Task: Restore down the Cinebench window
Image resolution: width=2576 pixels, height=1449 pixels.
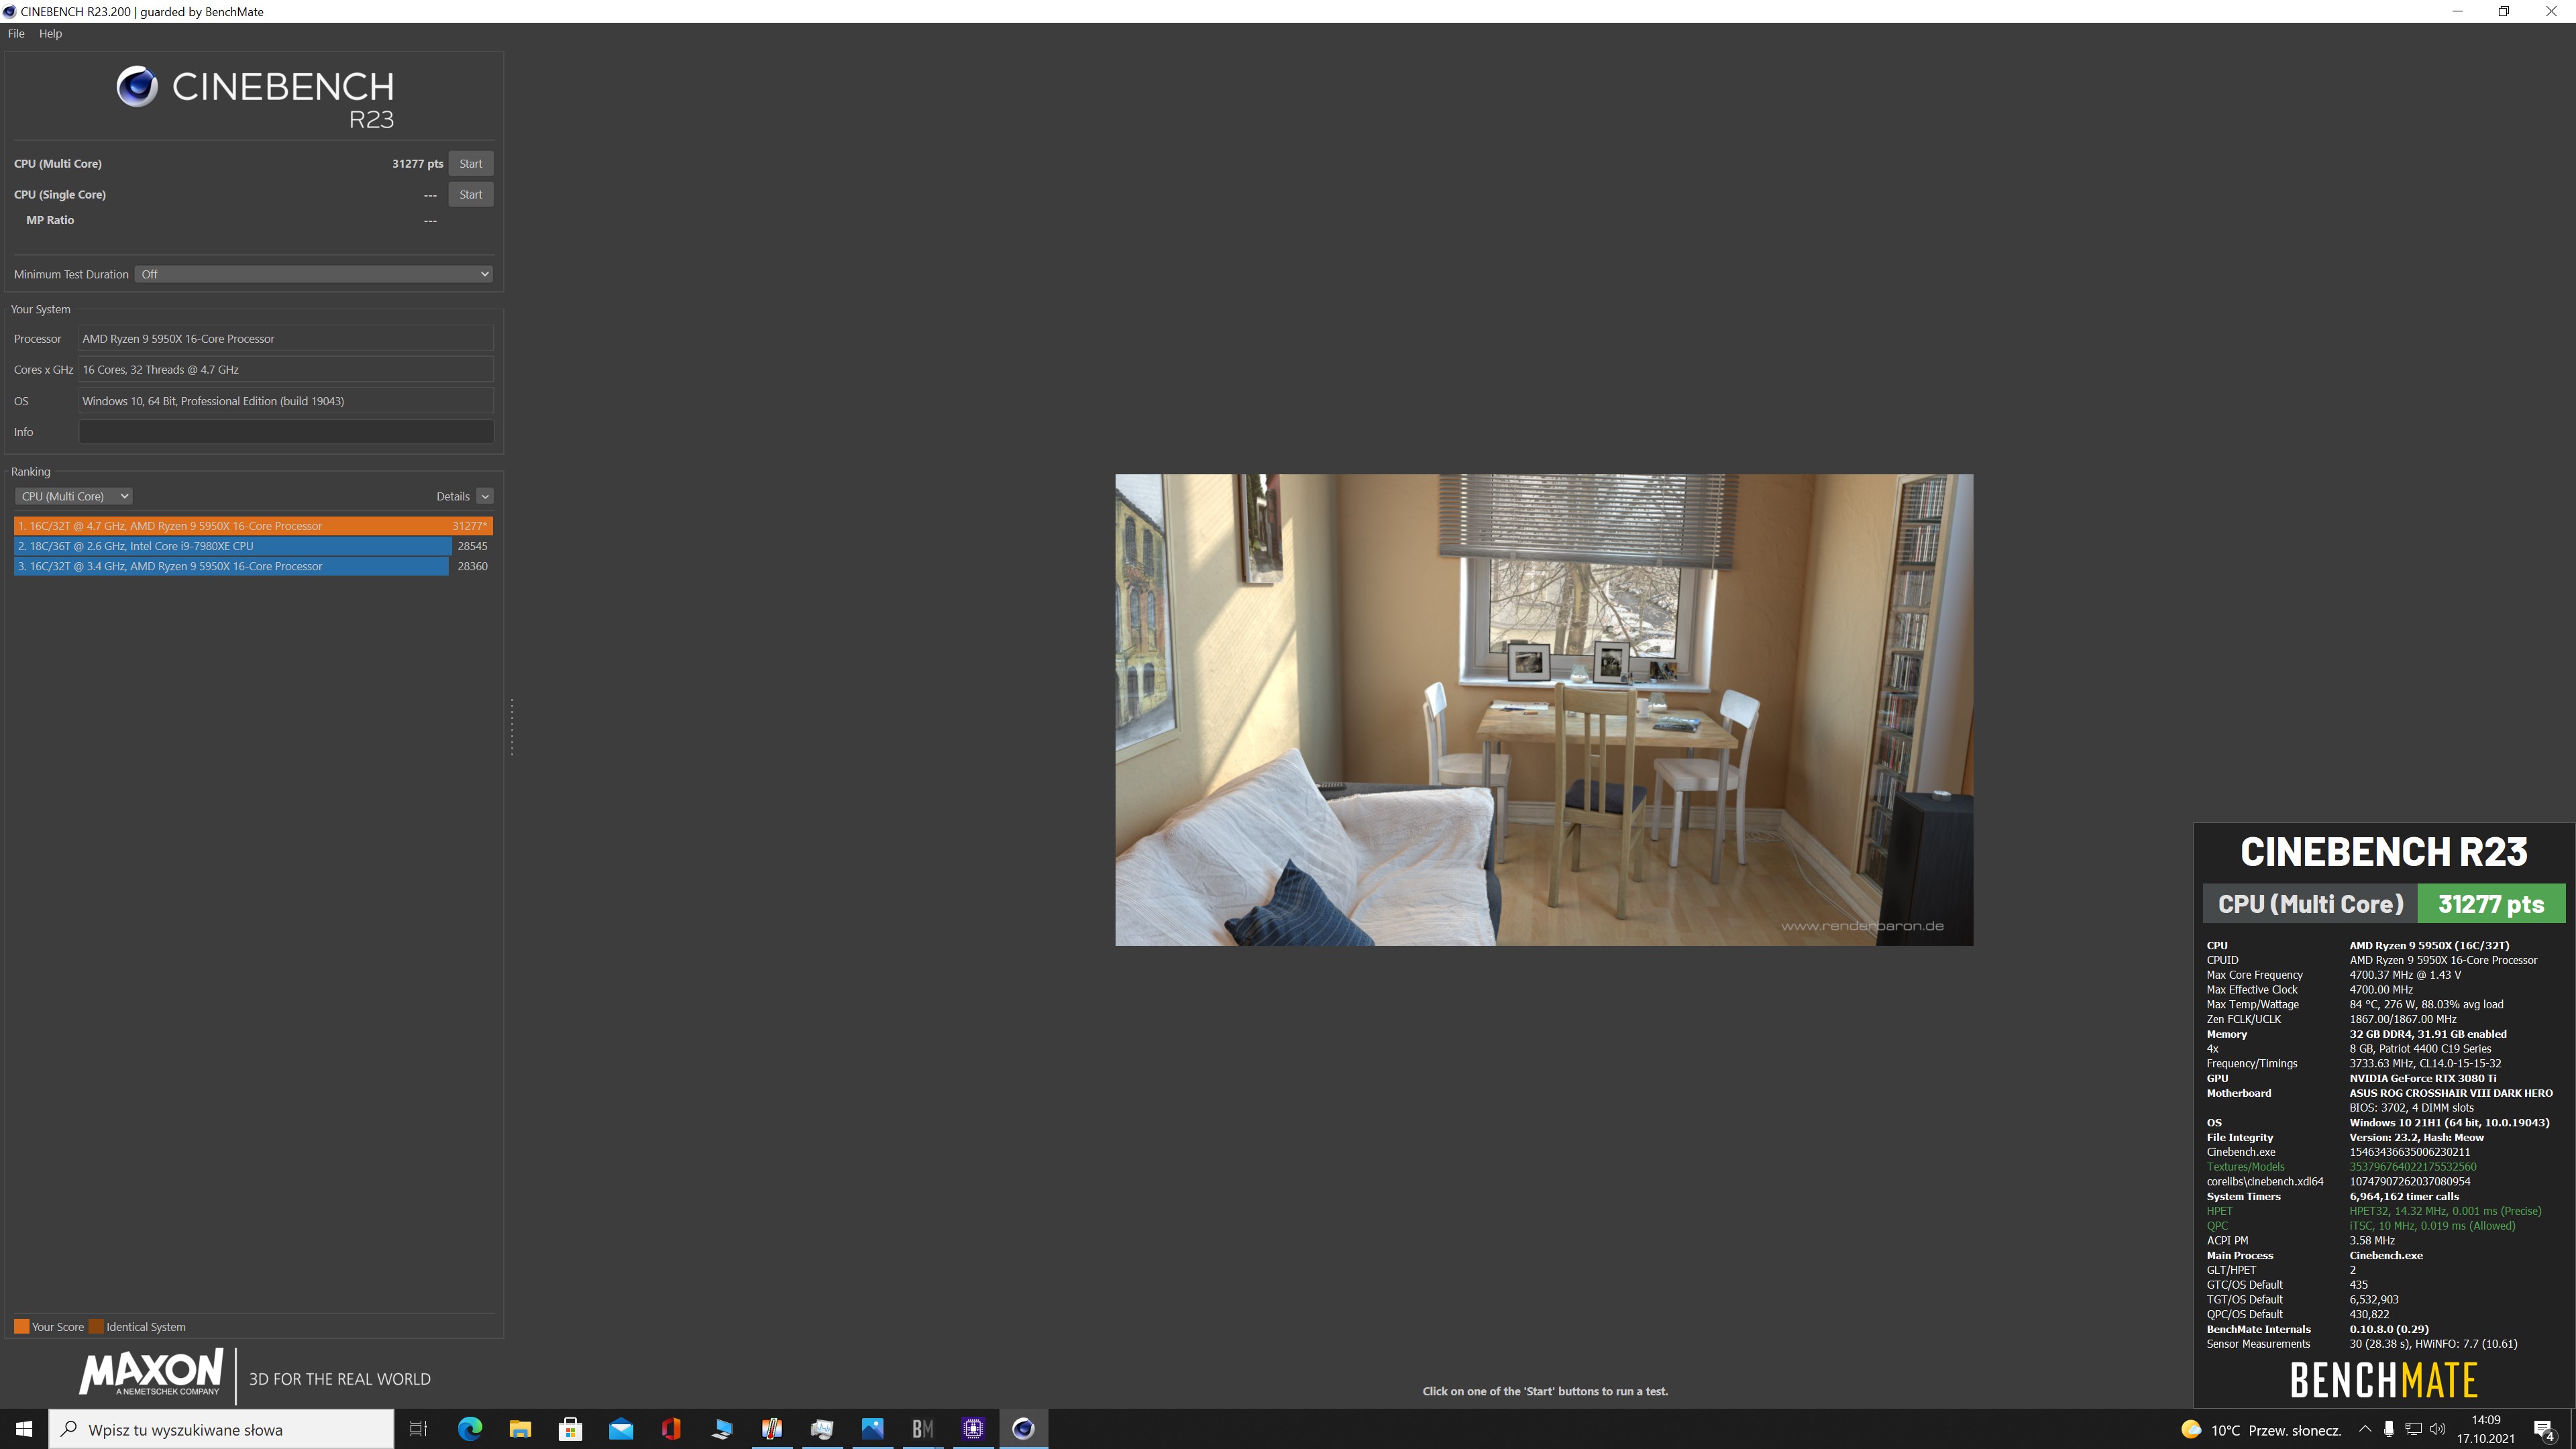Action: [x=2504, y=11]
